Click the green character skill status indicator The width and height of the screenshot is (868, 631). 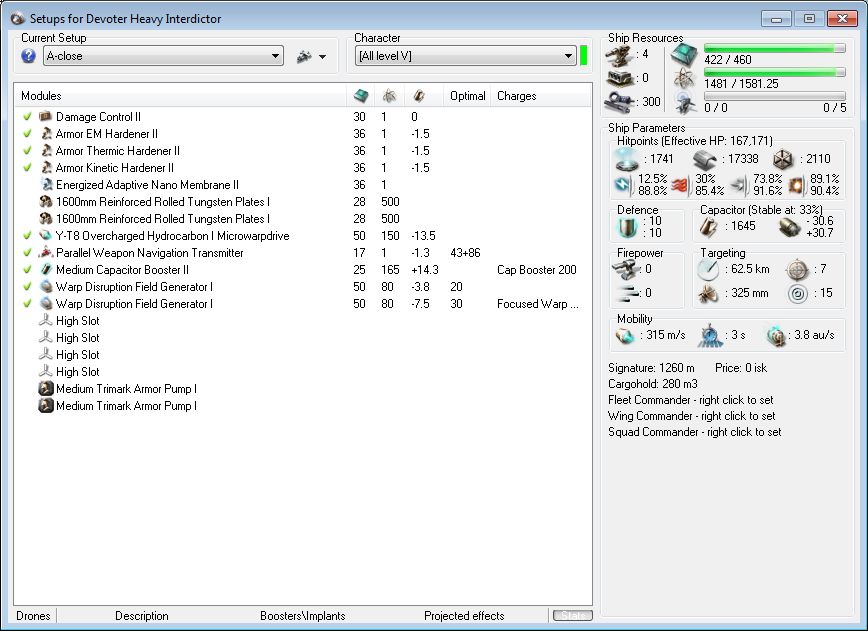tap(583, 55)
